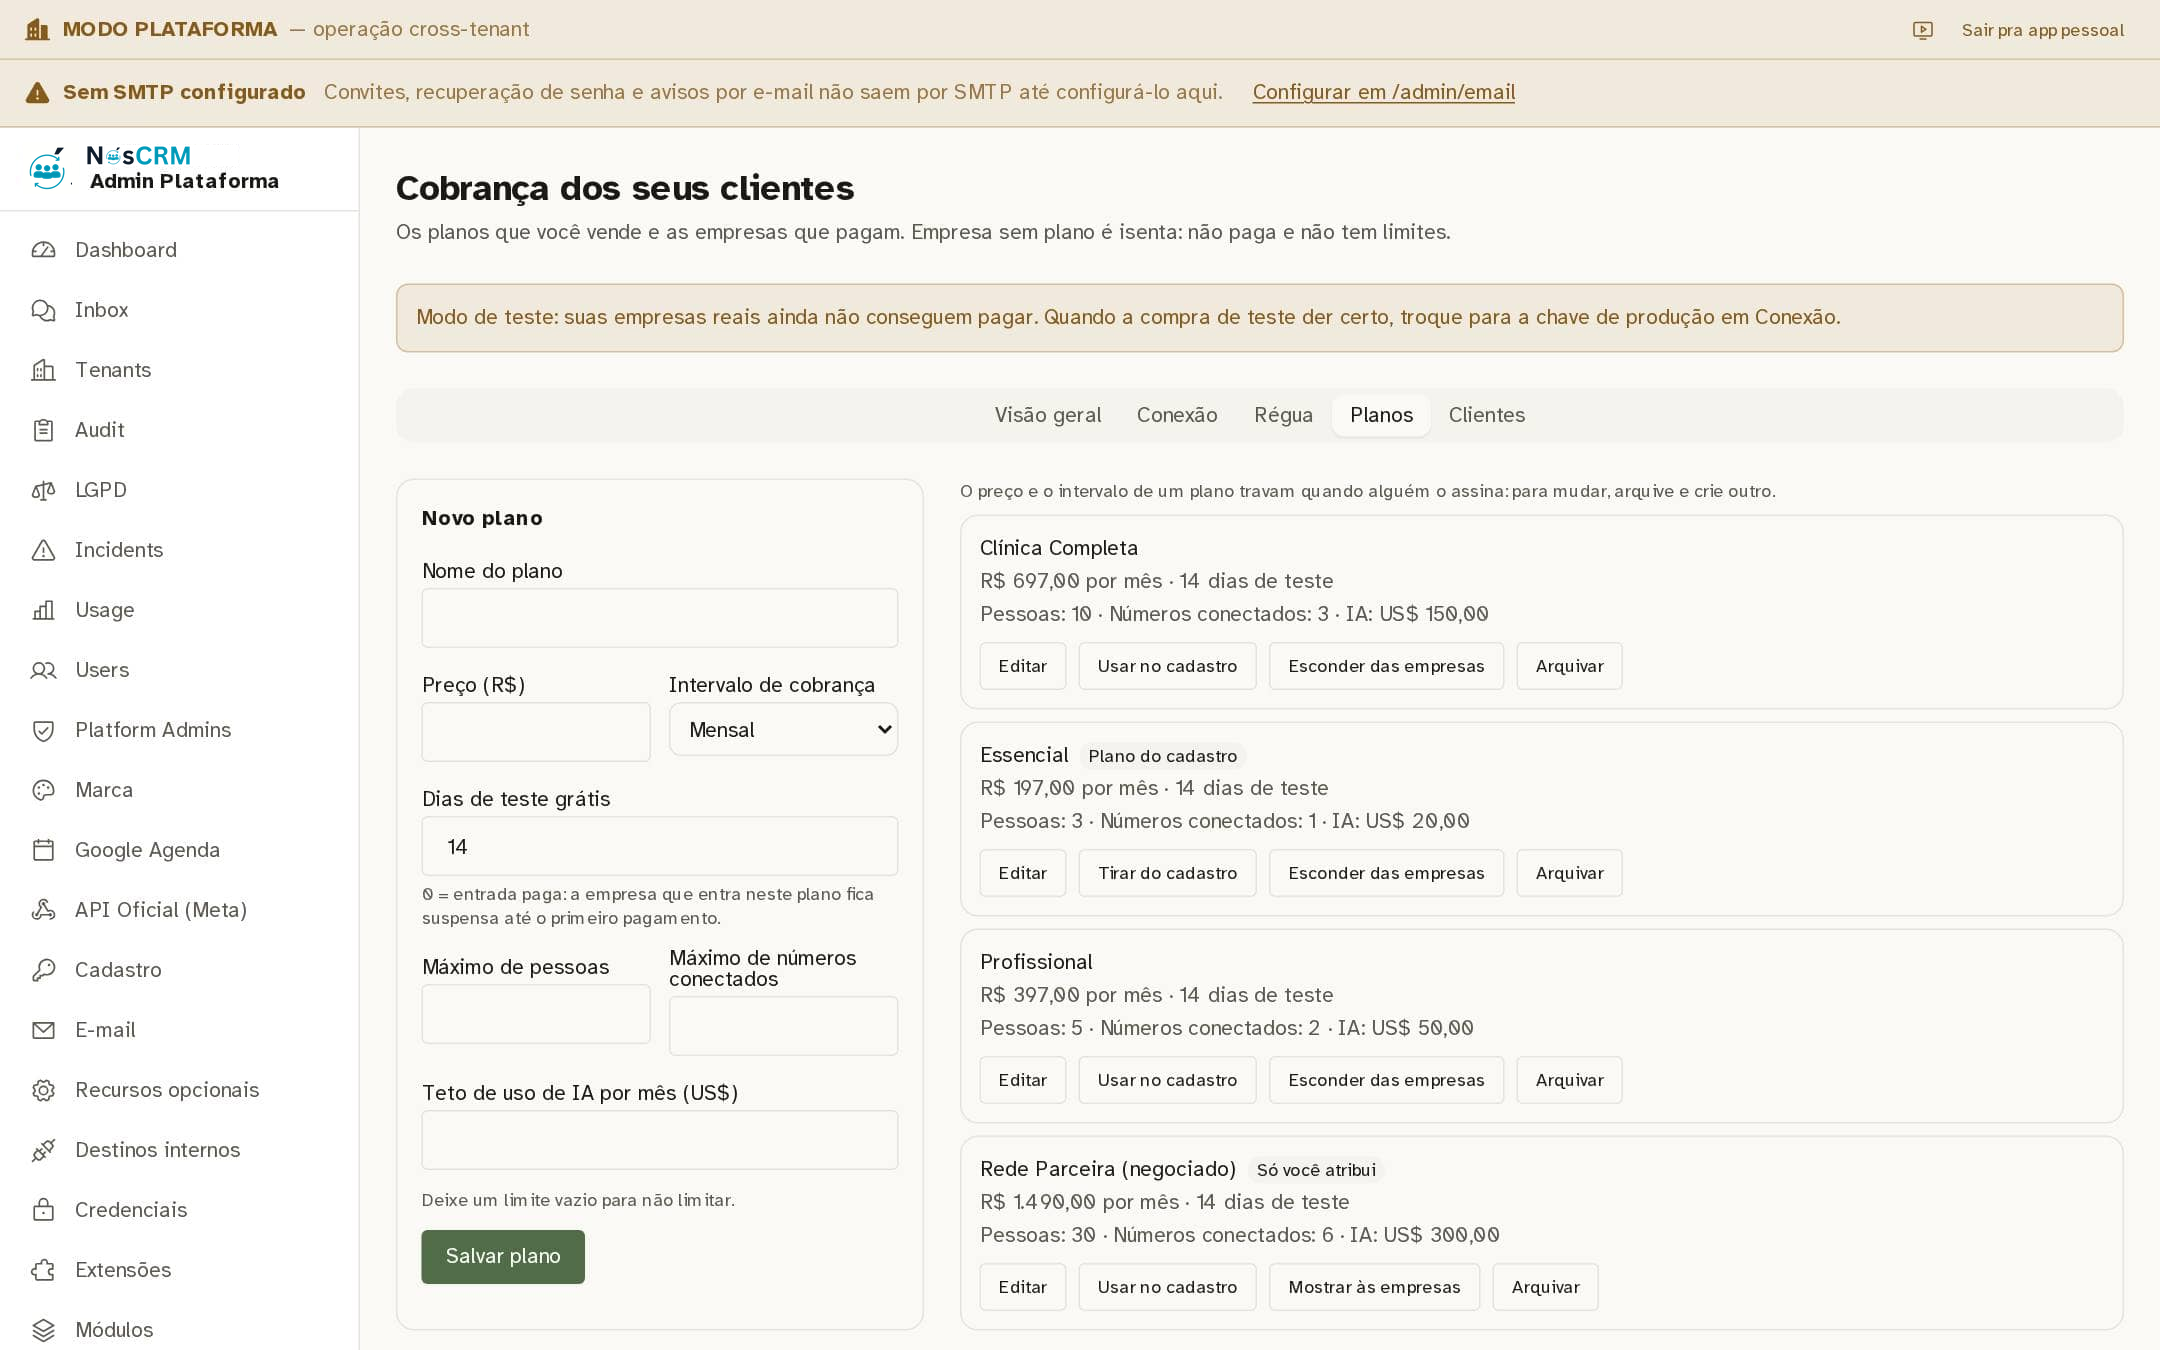Click the Destinos internos plug icon
Image resolution: width=2160 pixels, height=1350 pixels.
pos(43,1150)
